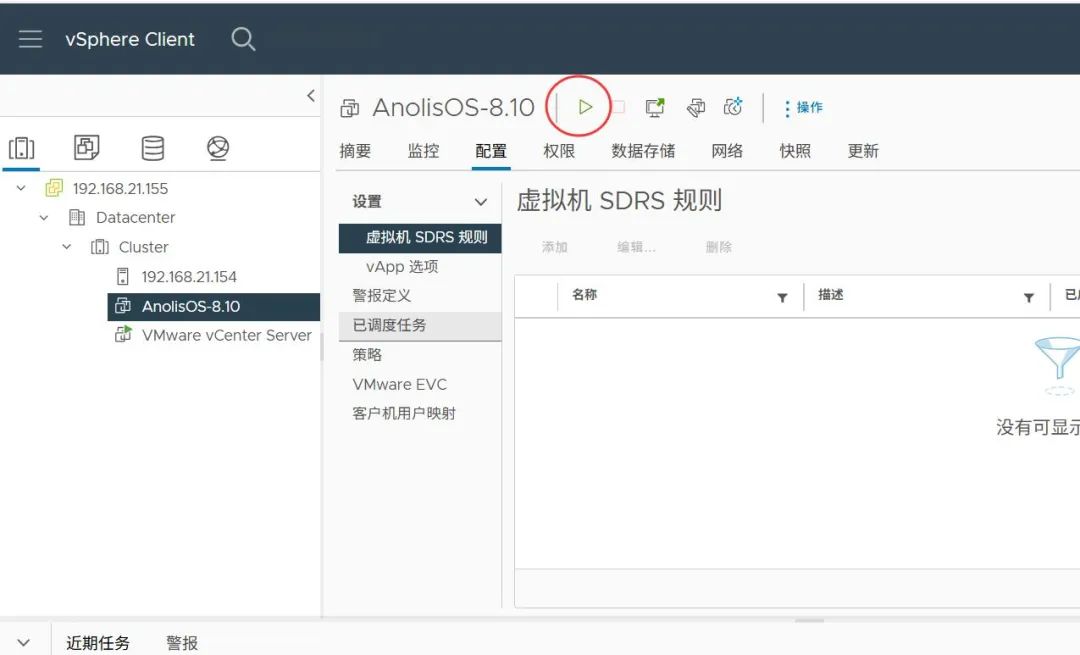Click the edit VM settings icon
1080x655 pixels.
click(x=696, y=107)
